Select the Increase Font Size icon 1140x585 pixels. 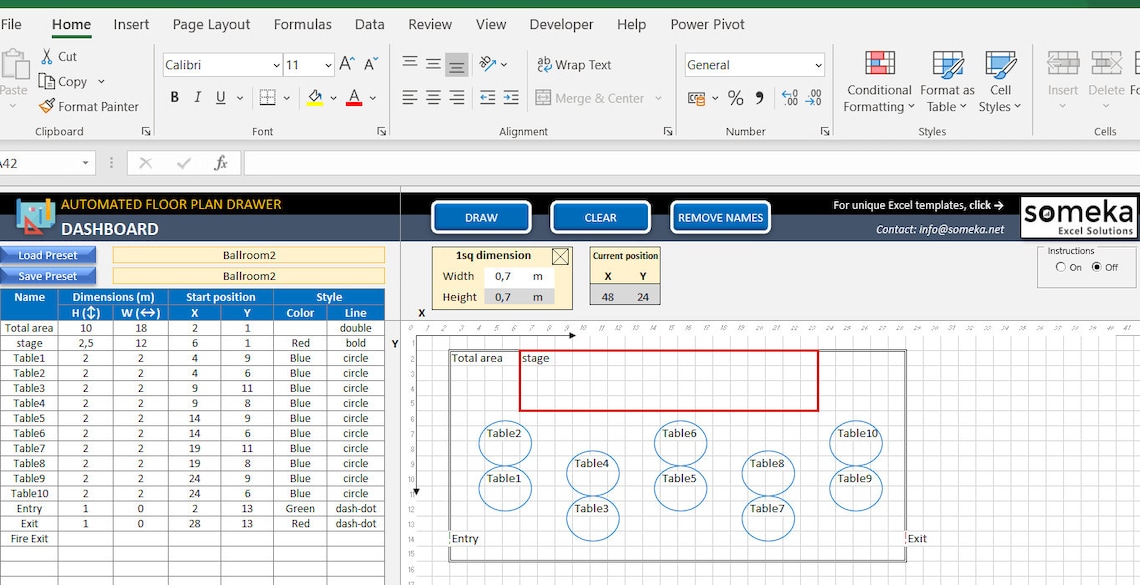tap(345, 61)
